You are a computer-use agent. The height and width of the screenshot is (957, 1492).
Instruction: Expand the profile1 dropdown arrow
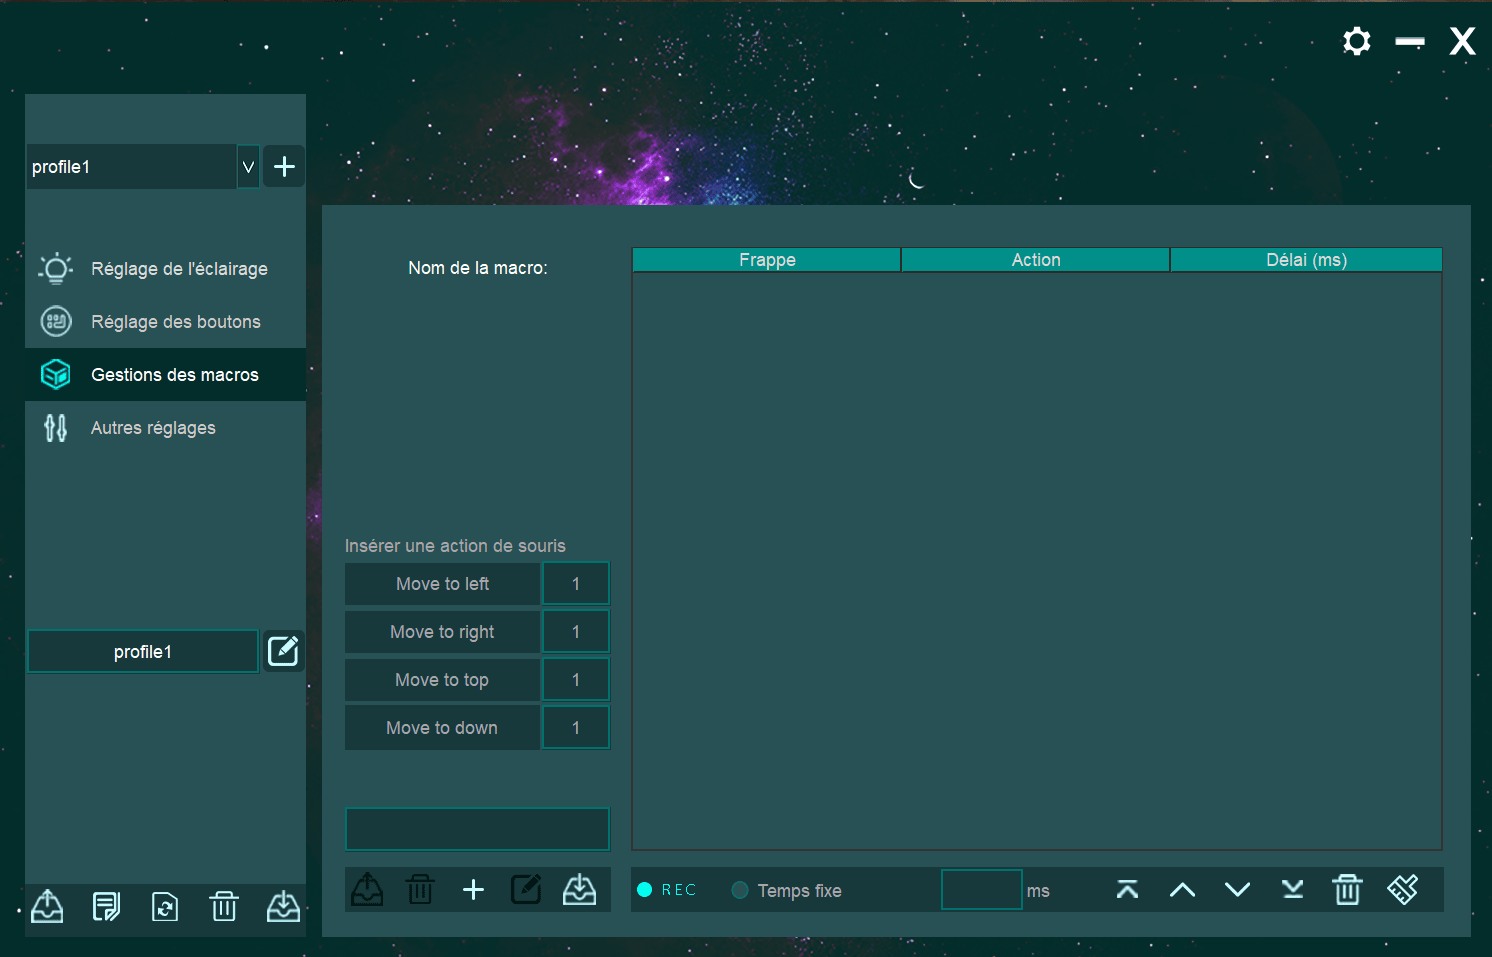pos(248,167)
